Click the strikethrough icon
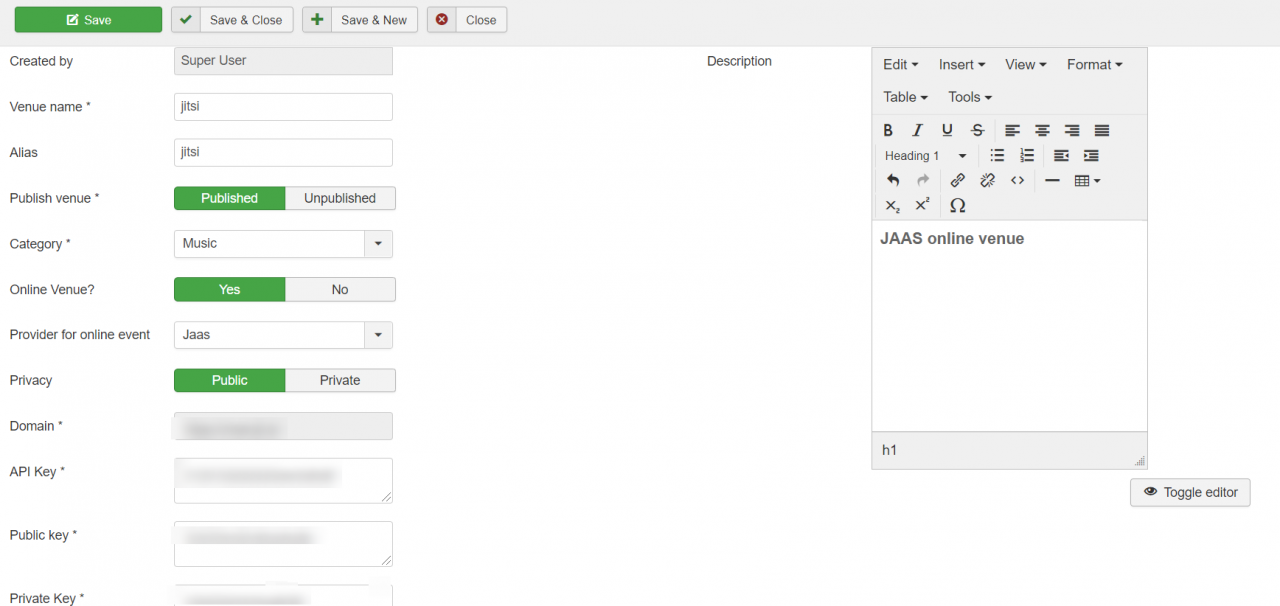The width and height of the screenshot is (1280, 606). tap(978, 131)
